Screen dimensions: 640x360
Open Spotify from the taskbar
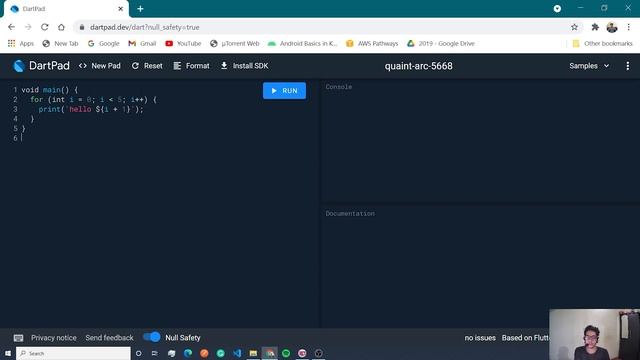(x=286, y=353)
